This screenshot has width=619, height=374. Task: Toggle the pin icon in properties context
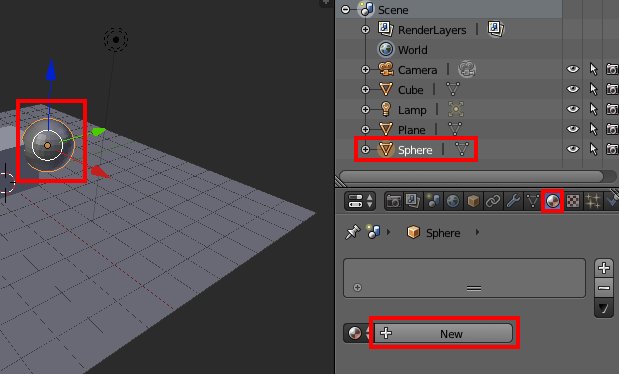point(353,232)
